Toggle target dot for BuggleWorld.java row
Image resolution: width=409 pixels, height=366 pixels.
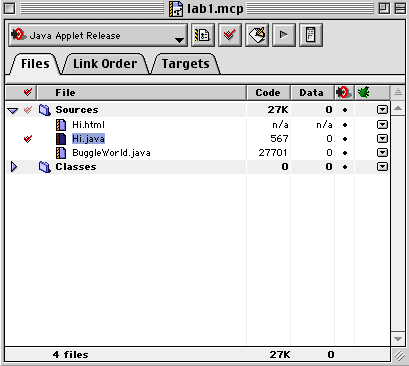(345, 153)
